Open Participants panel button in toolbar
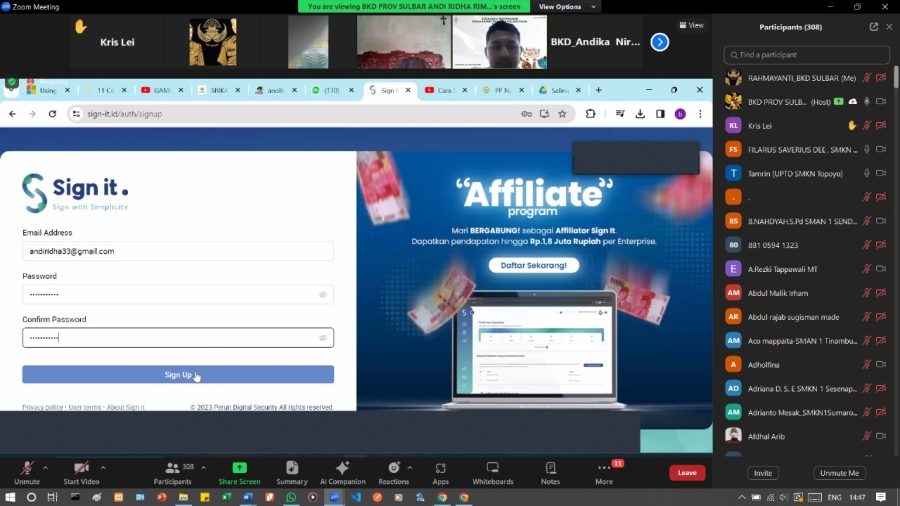 172,473
